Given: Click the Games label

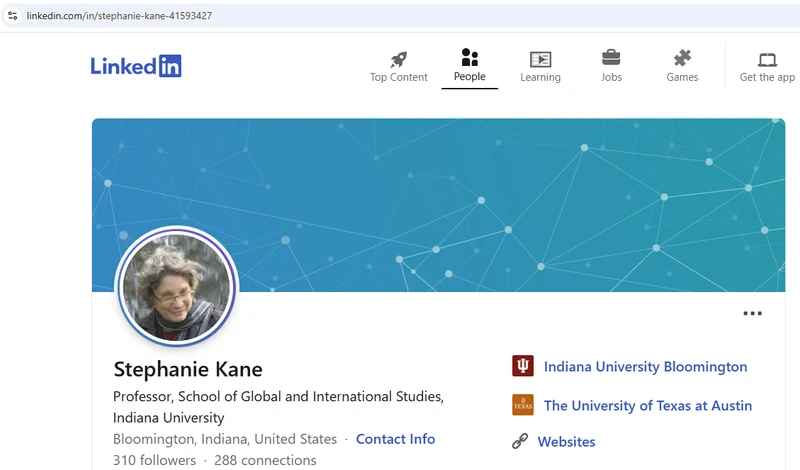Looking at the screenshot, I should coord(682,77).
